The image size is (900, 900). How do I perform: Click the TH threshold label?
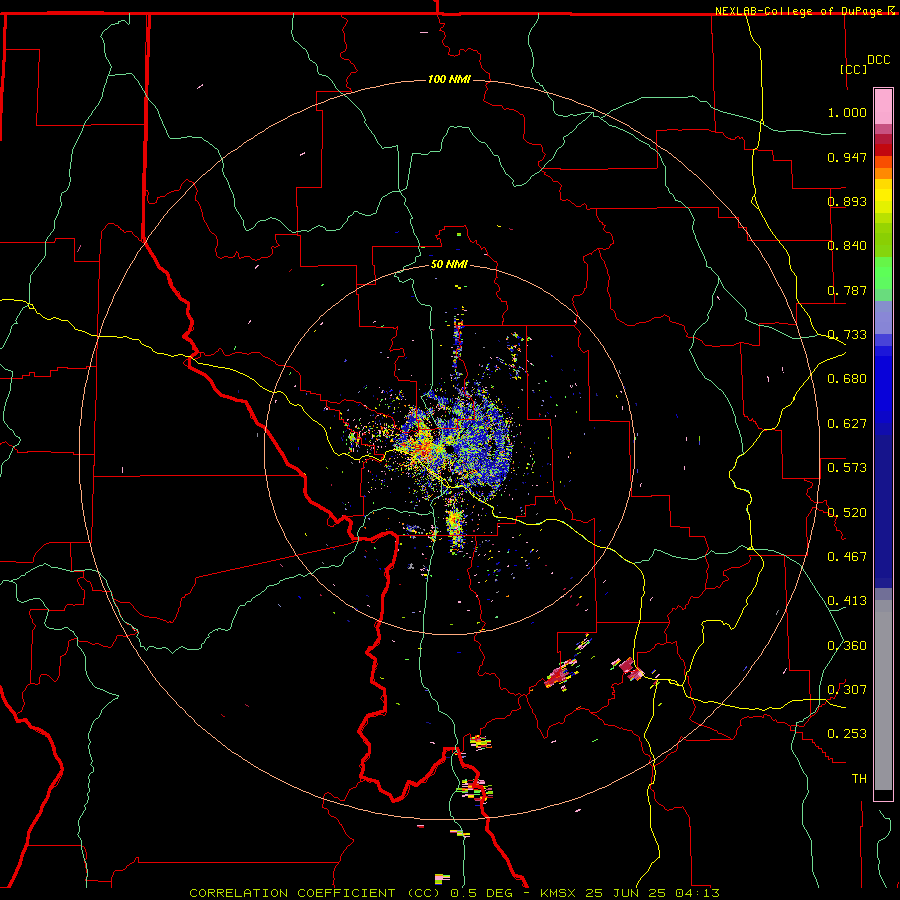(859, 779)
